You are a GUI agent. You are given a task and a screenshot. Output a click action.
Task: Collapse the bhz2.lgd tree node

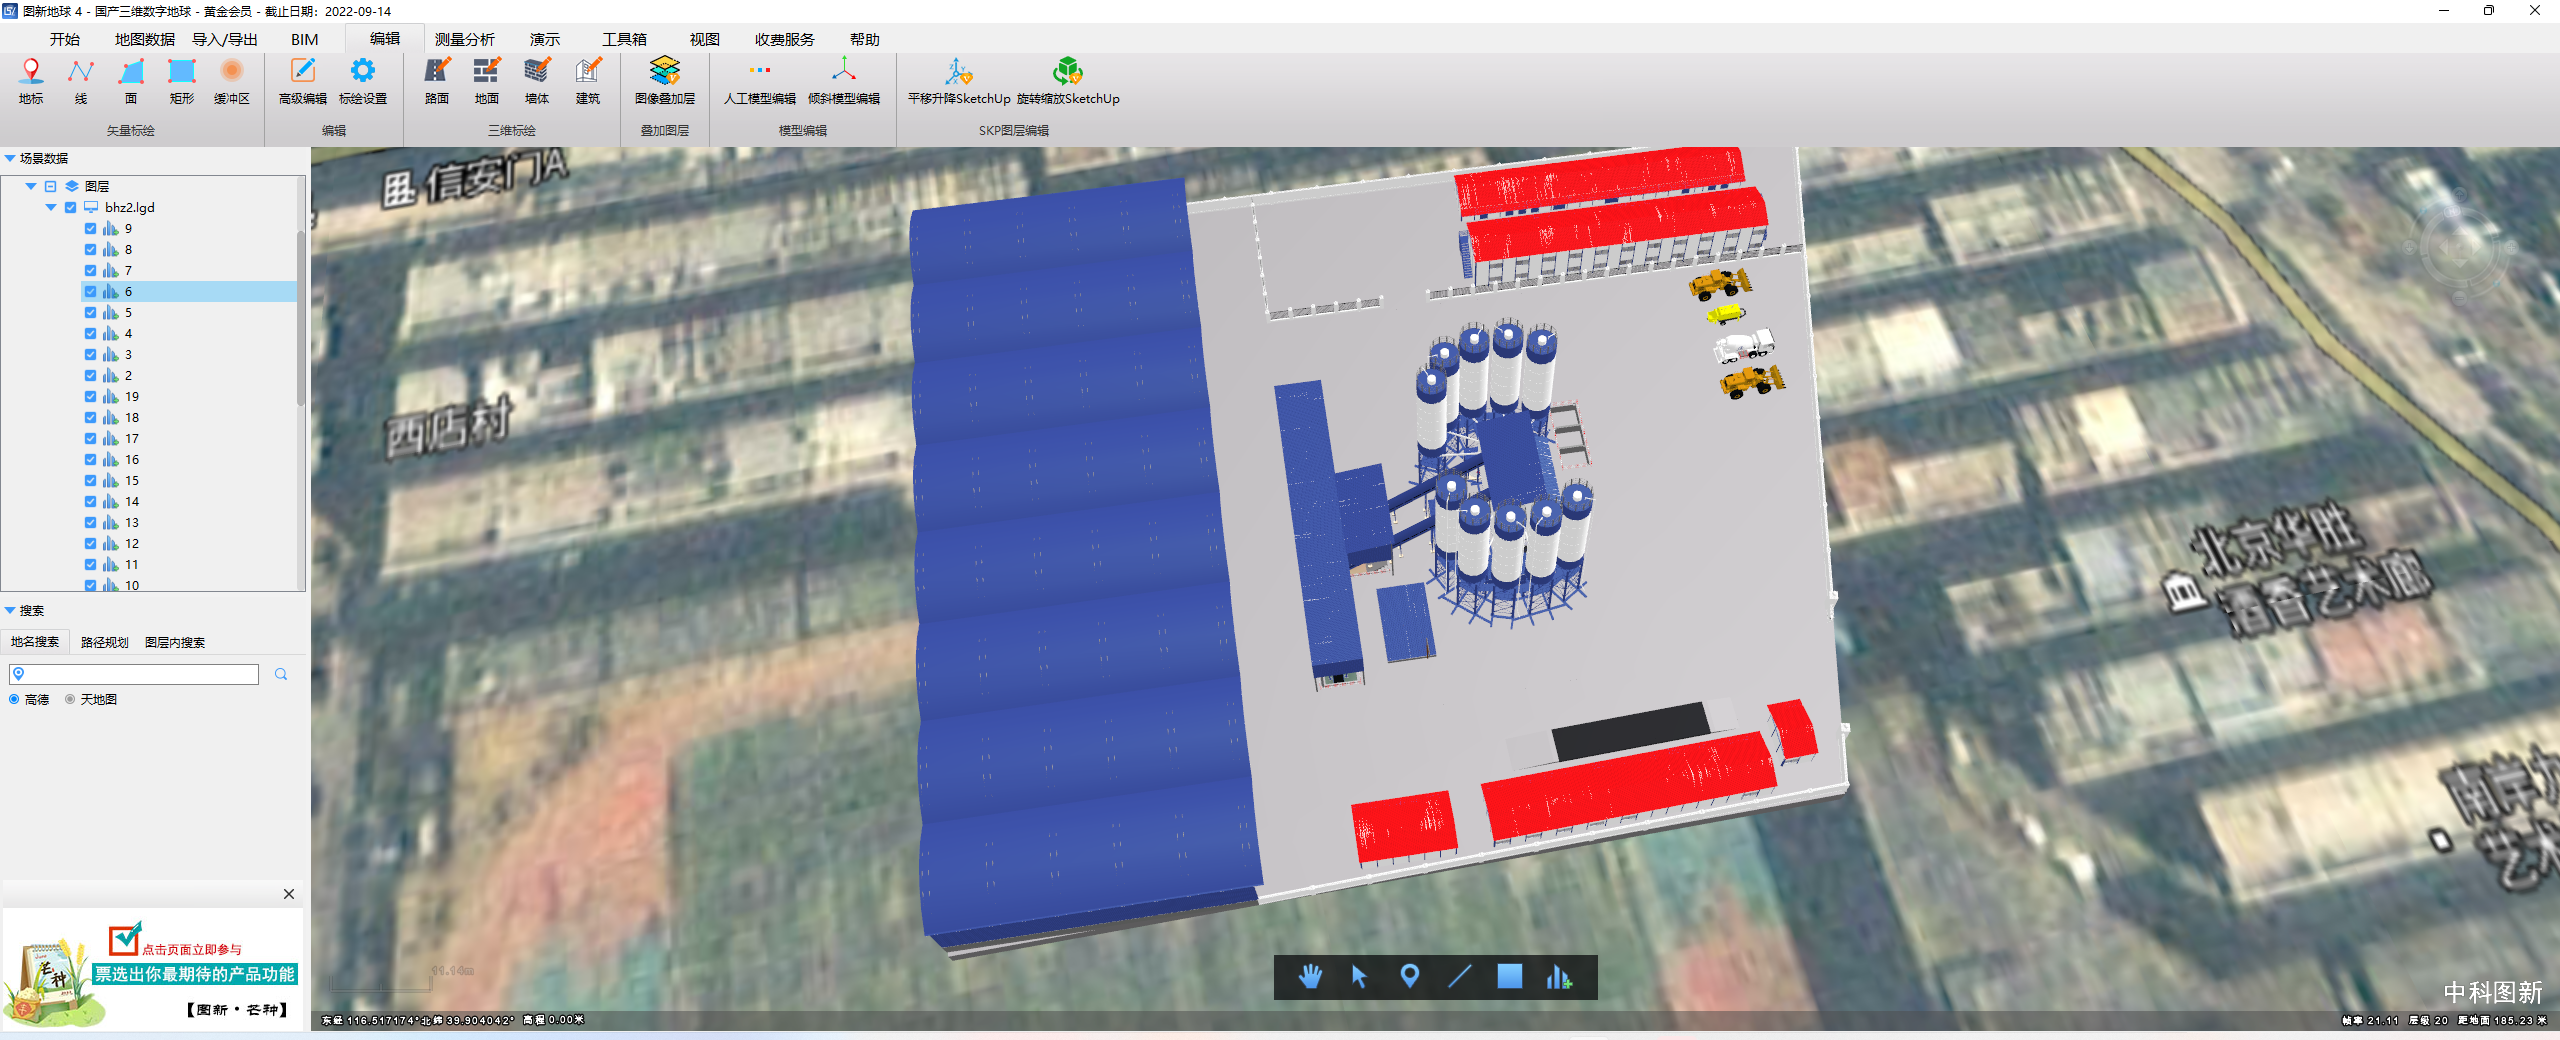(x=51, y=208)
